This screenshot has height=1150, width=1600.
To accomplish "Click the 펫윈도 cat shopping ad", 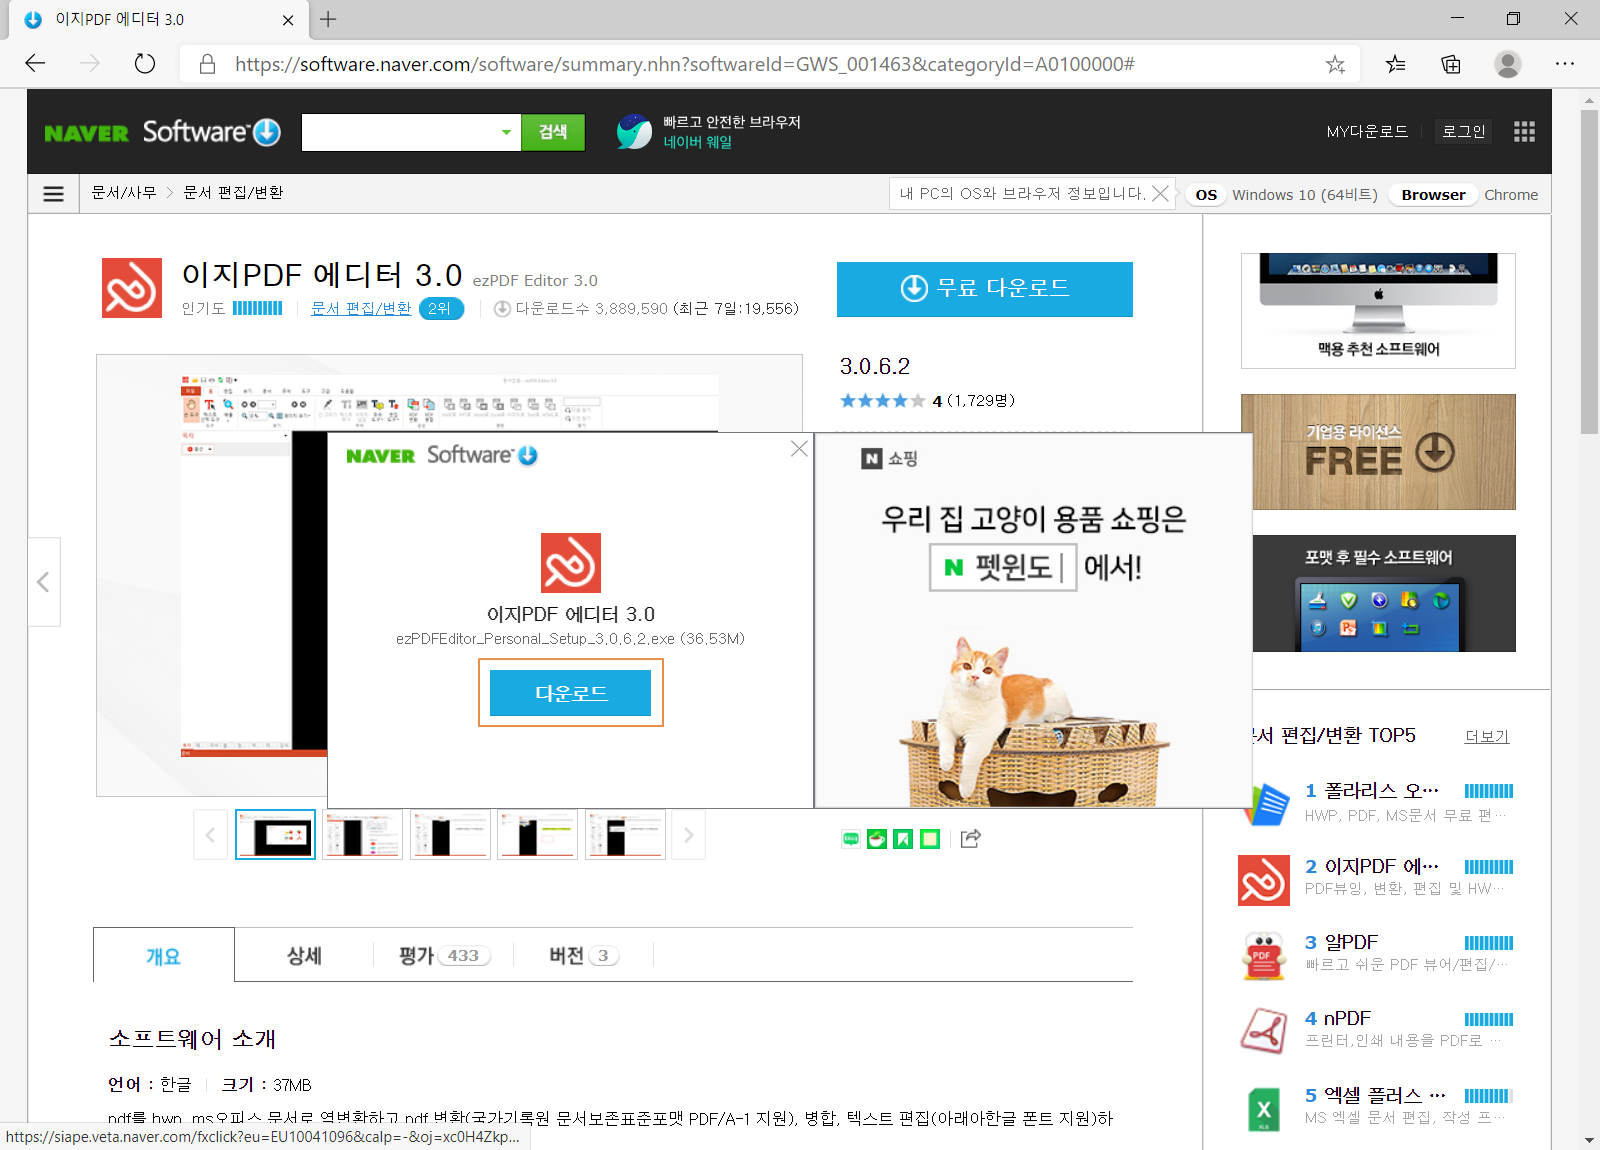I will coord(1033,620).
